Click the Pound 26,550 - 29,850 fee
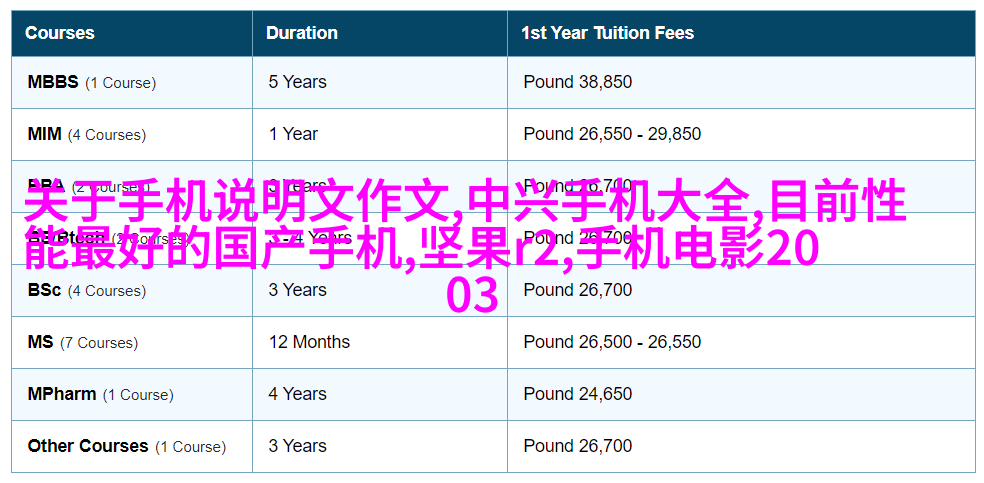The height and width of the screenshot is (483, 984). click(612, 134)
